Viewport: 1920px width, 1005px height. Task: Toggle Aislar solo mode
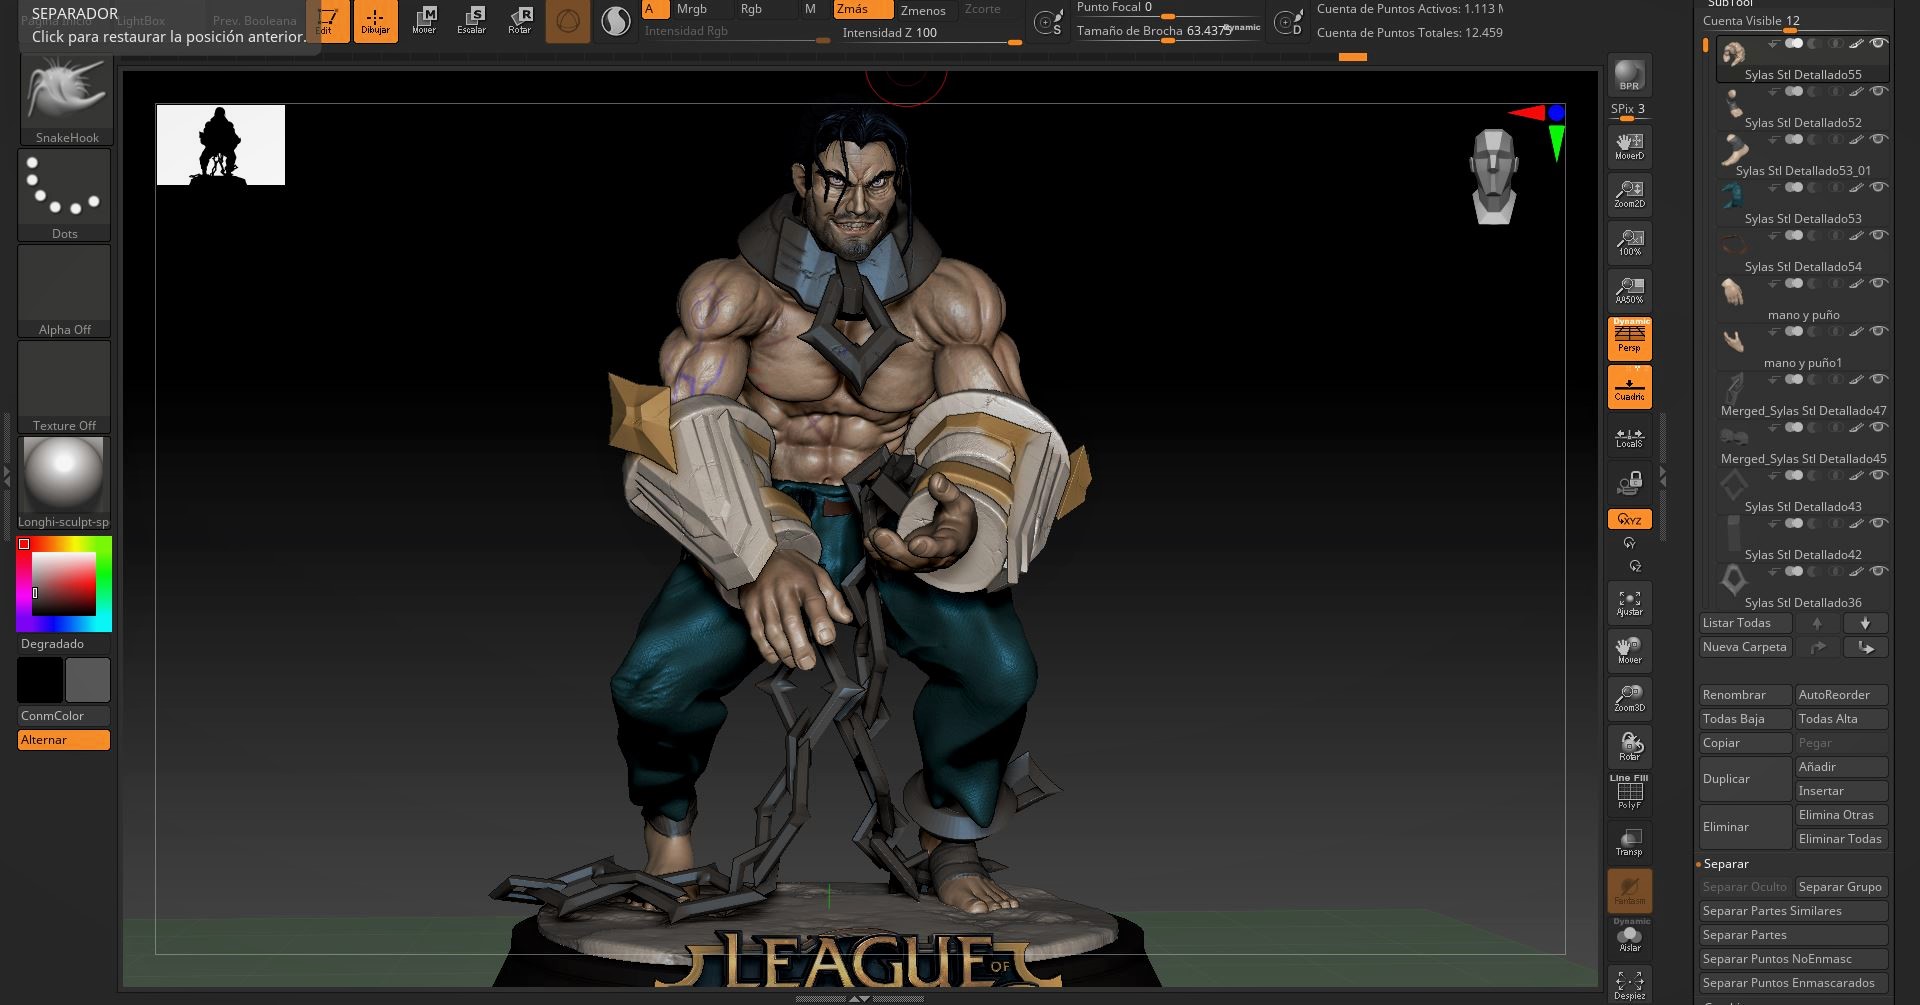tap(1629, 938)
